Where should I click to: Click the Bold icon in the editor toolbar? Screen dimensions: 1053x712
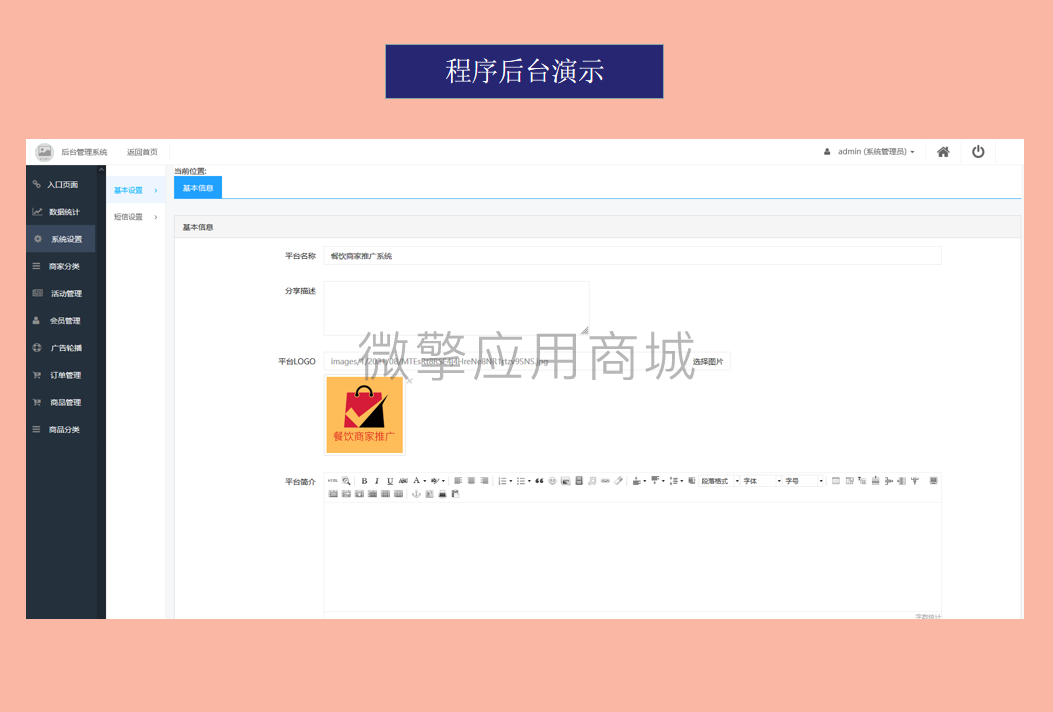363,481
